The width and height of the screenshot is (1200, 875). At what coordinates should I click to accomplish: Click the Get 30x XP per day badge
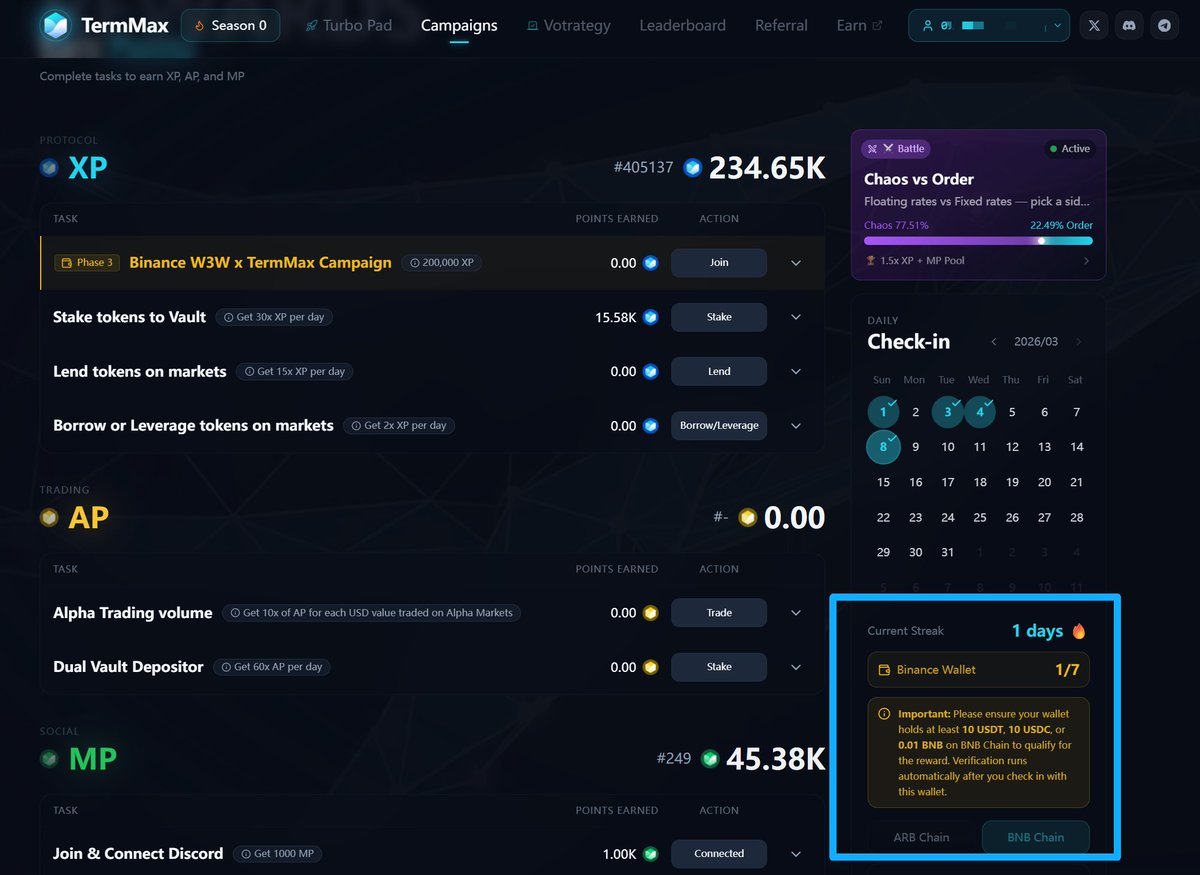[275, 317]
